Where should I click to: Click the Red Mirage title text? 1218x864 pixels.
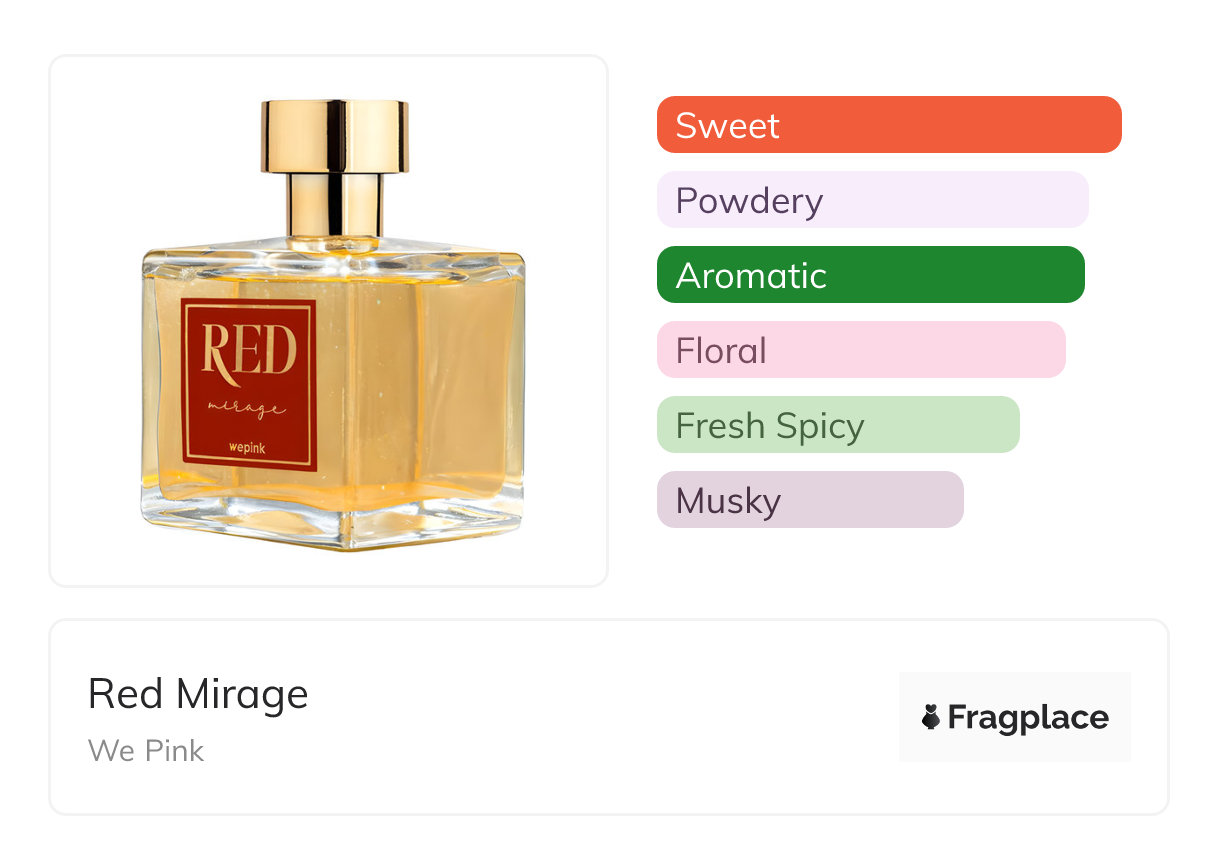pyautogui.click(x=198, y=694)
